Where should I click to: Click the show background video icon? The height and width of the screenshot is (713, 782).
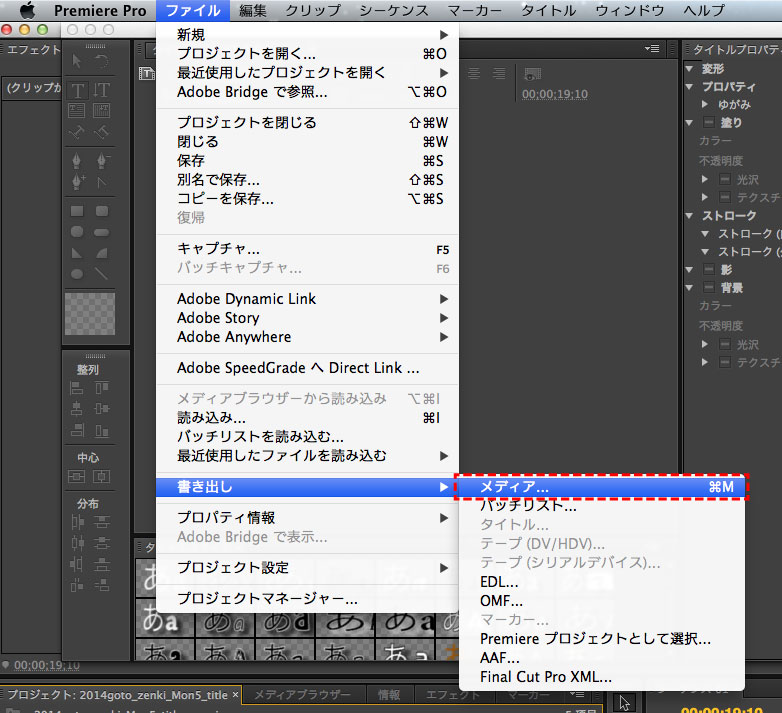(532, 74)
